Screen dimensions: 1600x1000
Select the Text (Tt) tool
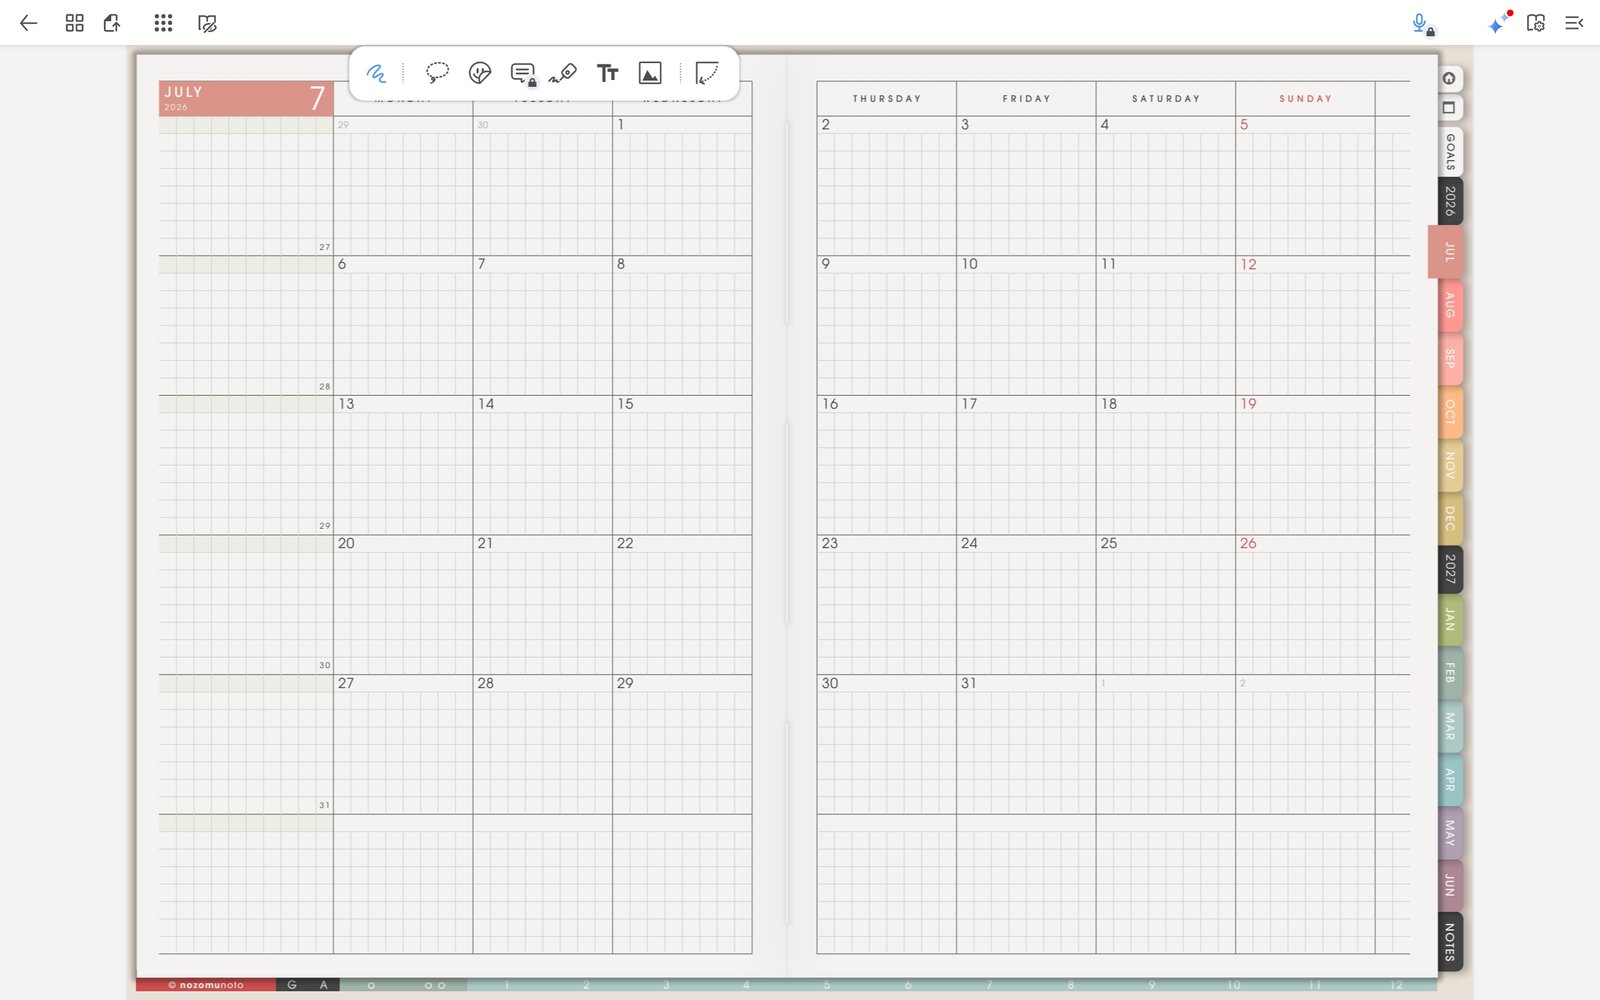click(607, 73)
